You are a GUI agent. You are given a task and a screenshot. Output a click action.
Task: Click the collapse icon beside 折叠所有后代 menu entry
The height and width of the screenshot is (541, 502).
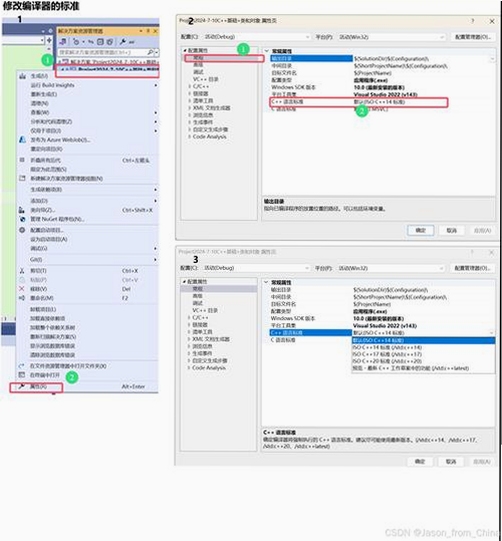(22, 160)
